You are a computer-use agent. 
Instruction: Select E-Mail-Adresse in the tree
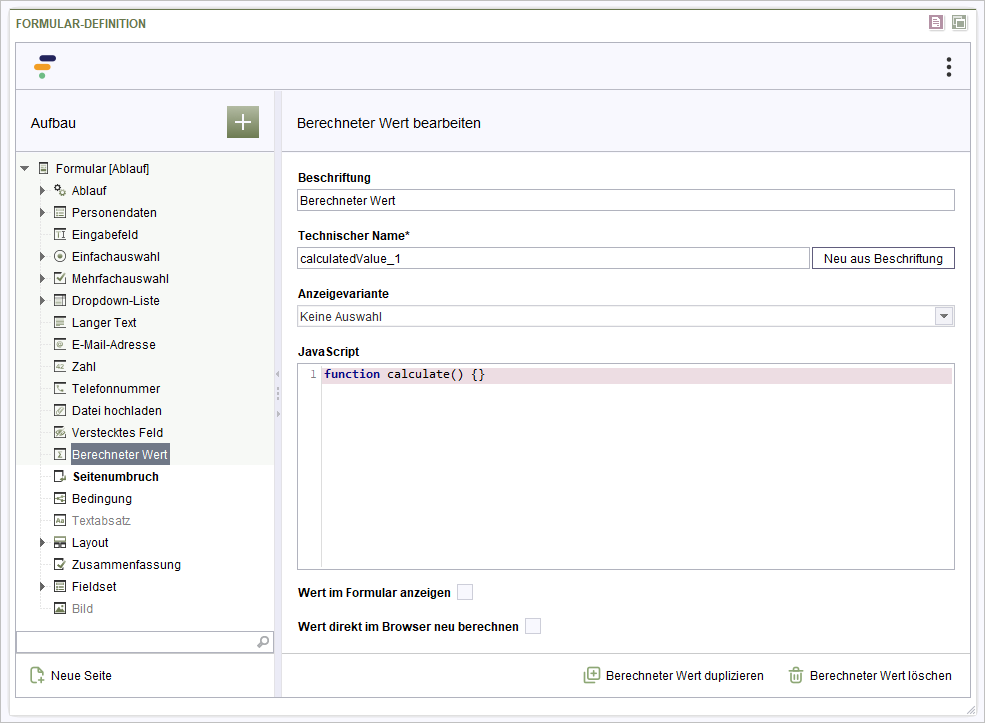coord(114,344)
